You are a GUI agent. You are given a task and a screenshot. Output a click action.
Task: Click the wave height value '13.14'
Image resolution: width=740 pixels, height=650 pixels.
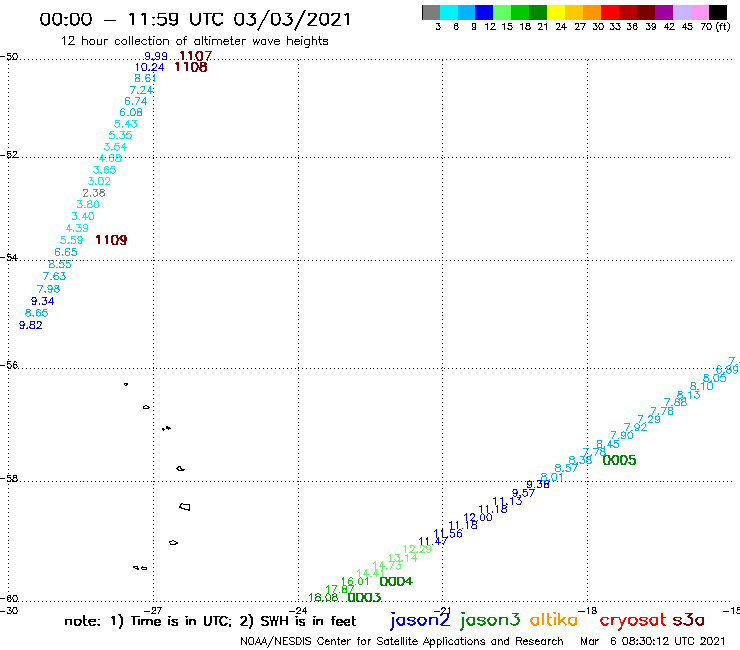tap(403, 557)
